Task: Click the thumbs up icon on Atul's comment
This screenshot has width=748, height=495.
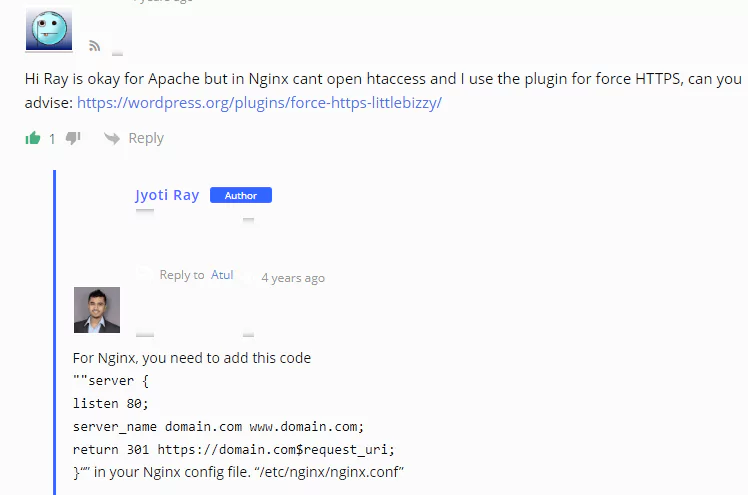Action: [x=33, y=138]
